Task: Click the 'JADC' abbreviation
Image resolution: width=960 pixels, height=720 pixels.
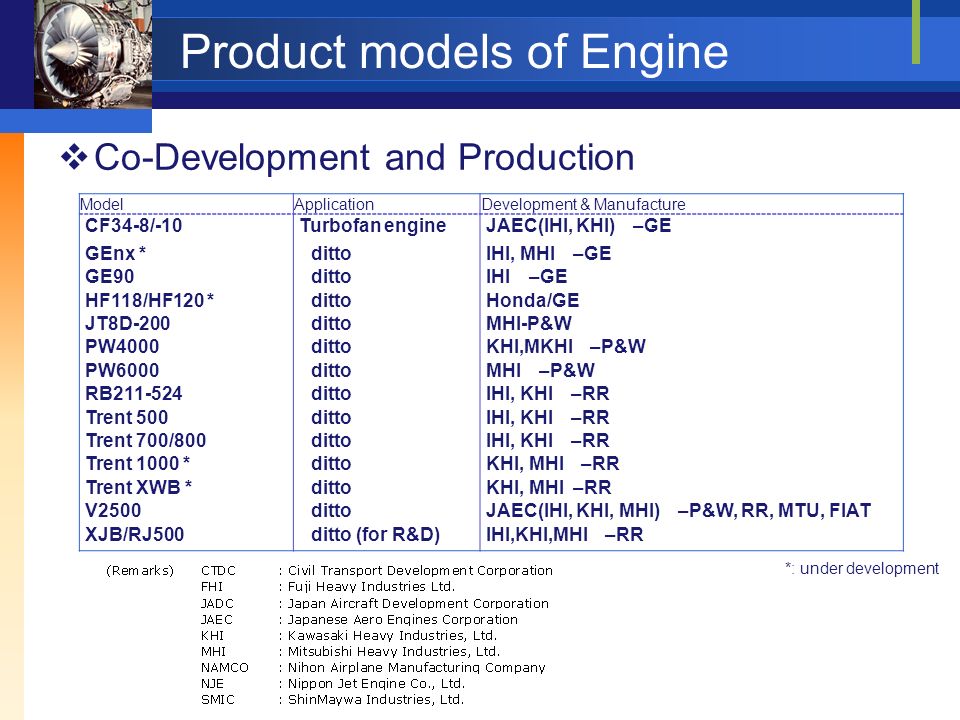Action: point(217,604)
